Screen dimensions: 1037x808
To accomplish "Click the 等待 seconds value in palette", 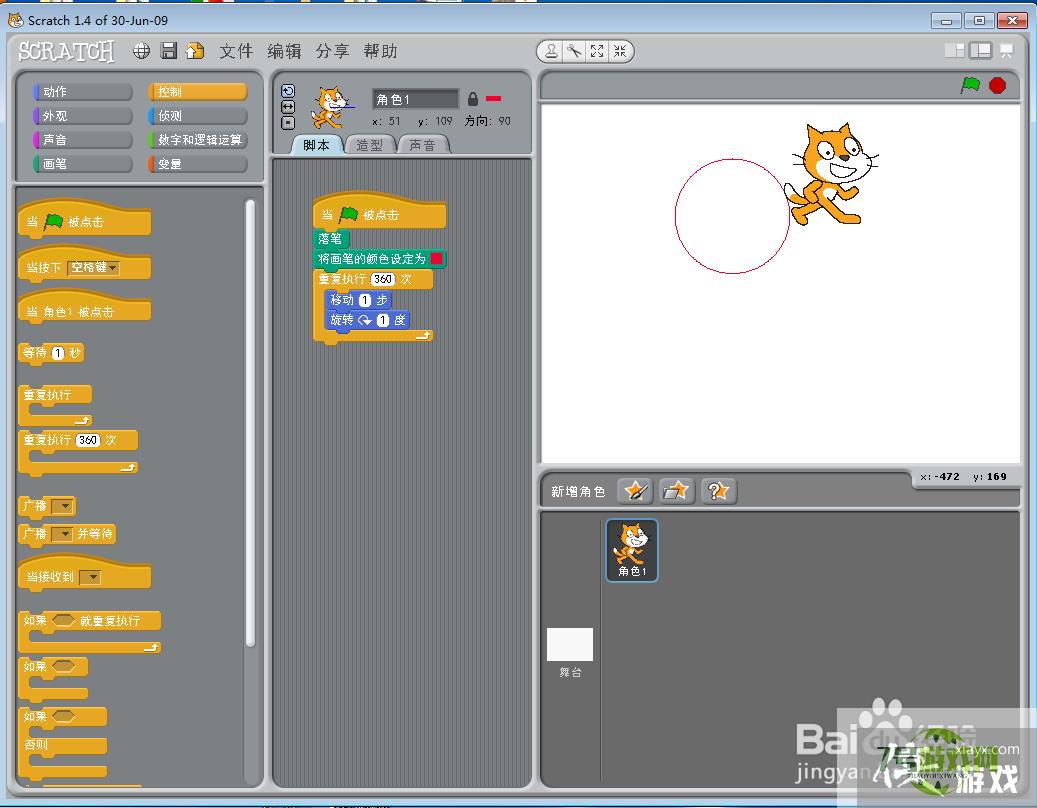I will 58,353.
